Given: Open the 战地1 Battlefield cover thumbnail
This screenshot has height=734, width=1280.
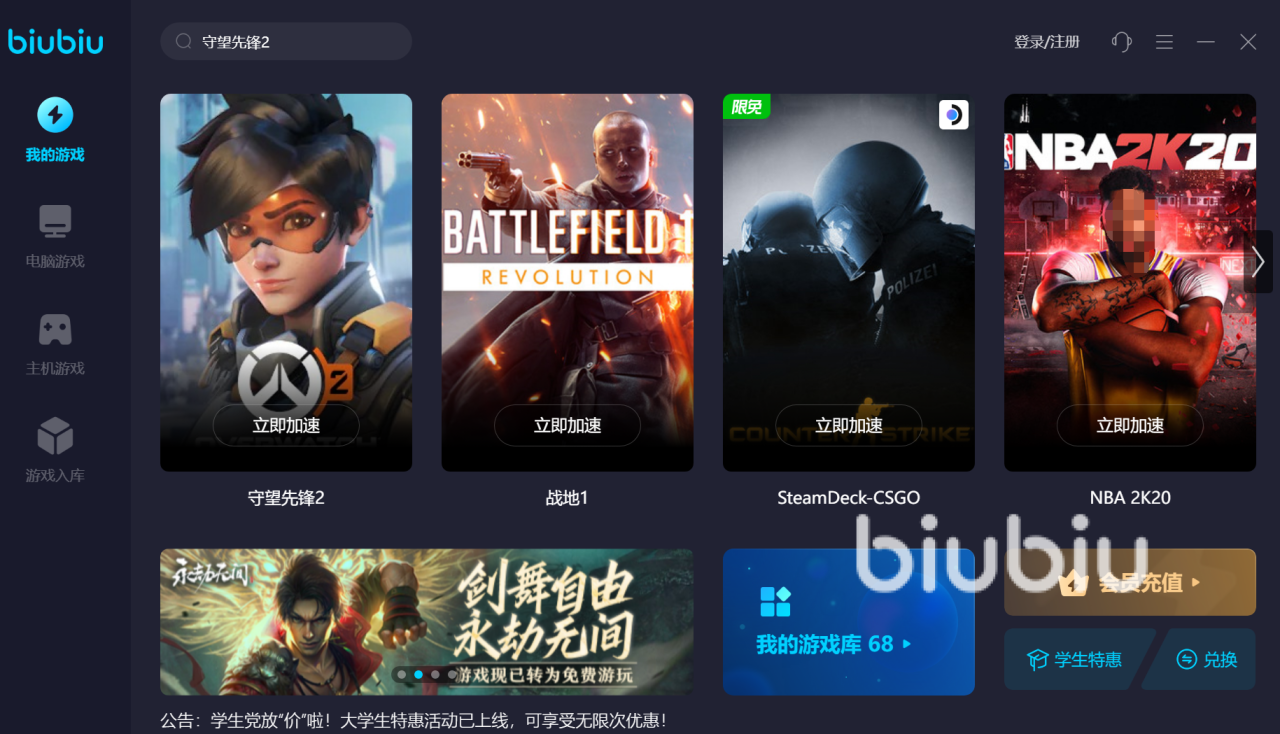Looking at the screenshot, I should [567, 283].
